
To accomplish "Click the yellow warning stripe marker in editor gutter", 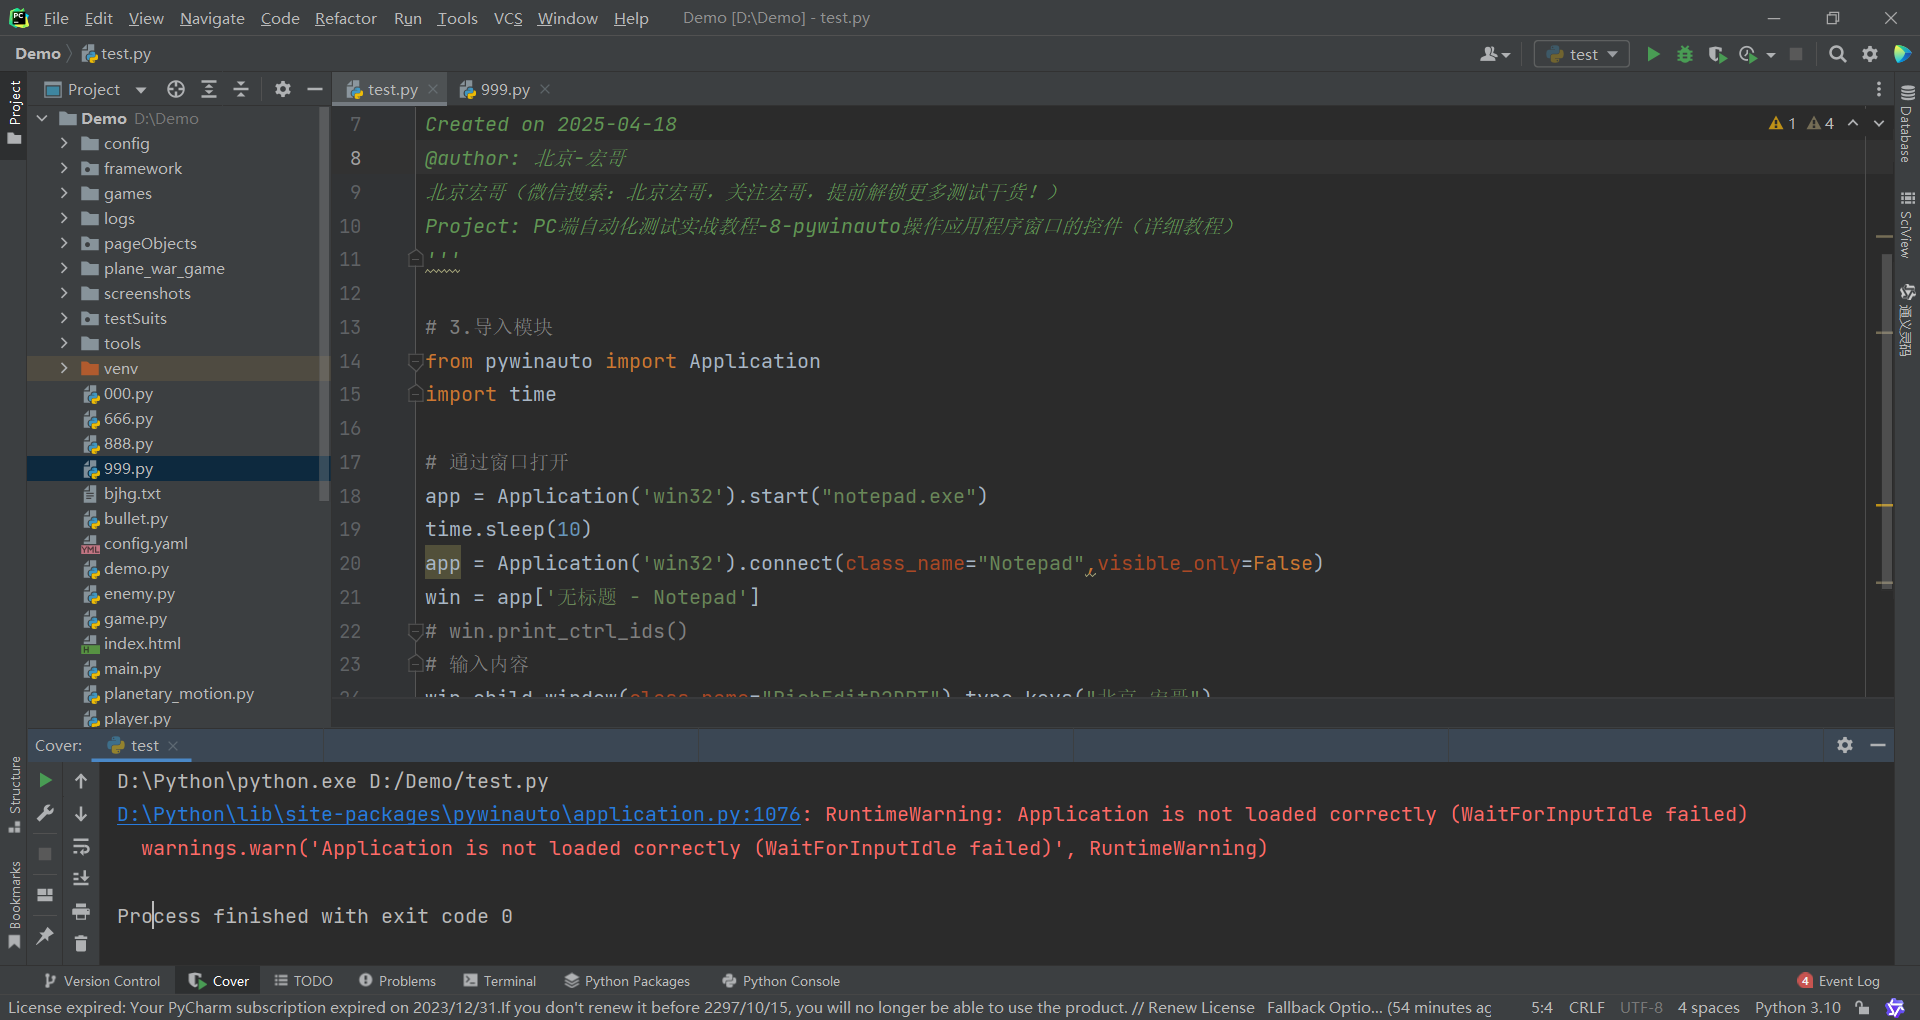I will pyautogui.click(x=1884, y=505).
